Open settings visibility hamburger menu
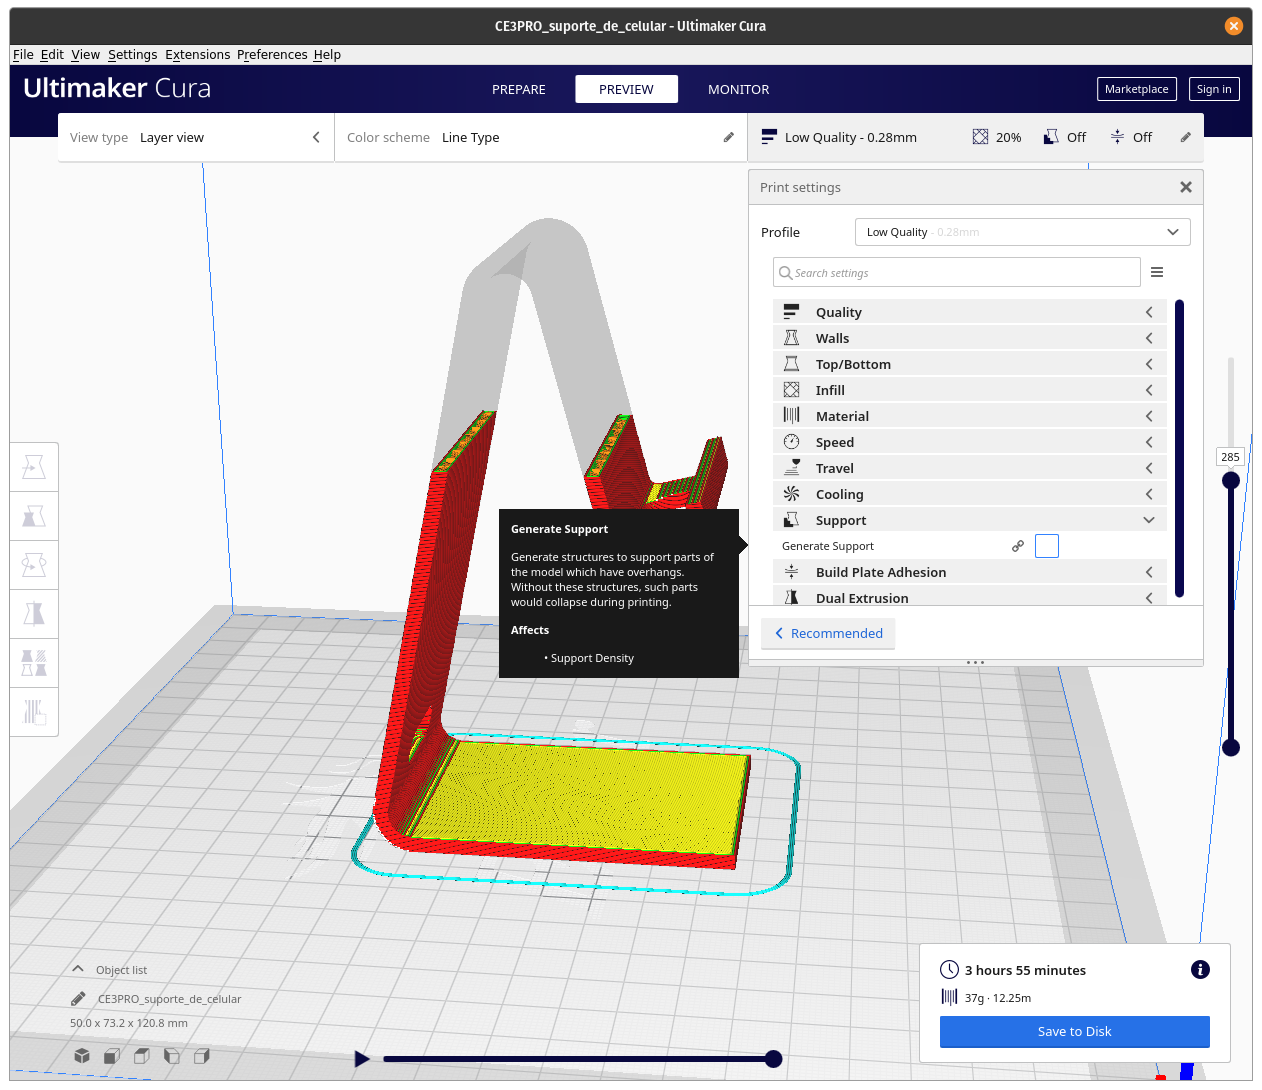The height and width of the screenshot is (1090, 1262). [x=1157, y=272]
